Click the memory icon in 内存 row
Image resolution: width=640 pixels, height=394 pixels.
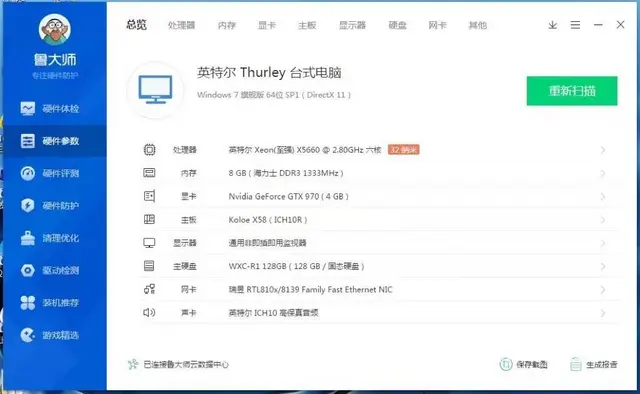tap(149, 173)
